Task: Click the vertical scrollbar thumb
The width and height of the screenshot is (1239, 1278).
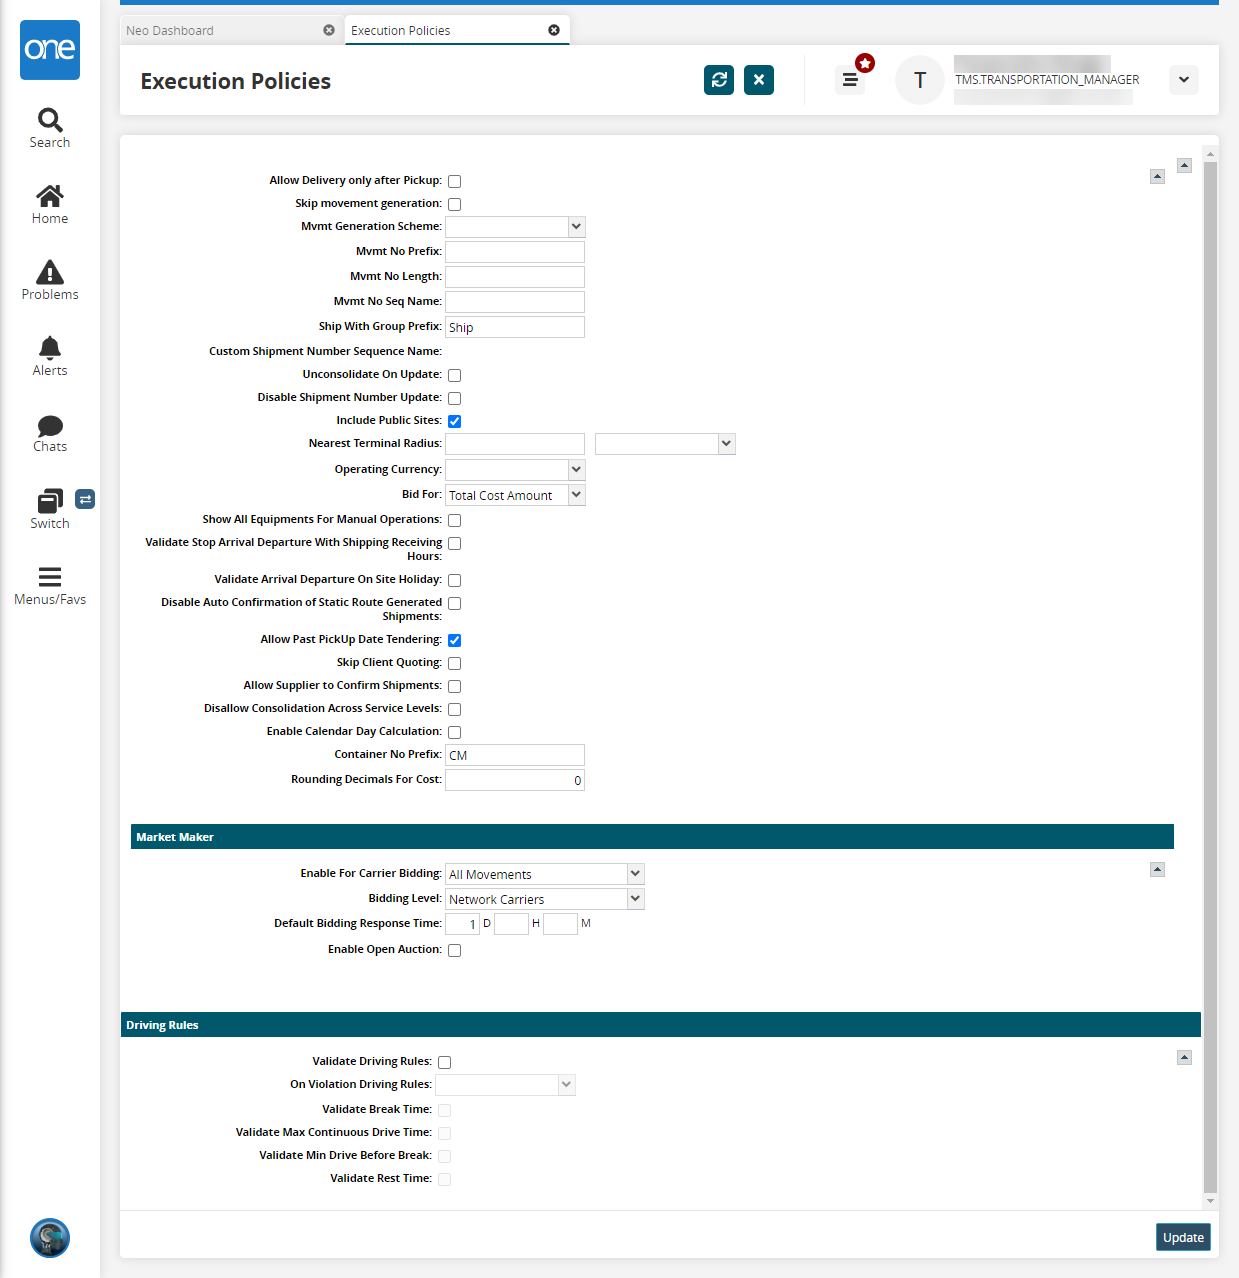Action: [x=1210, y=677]
